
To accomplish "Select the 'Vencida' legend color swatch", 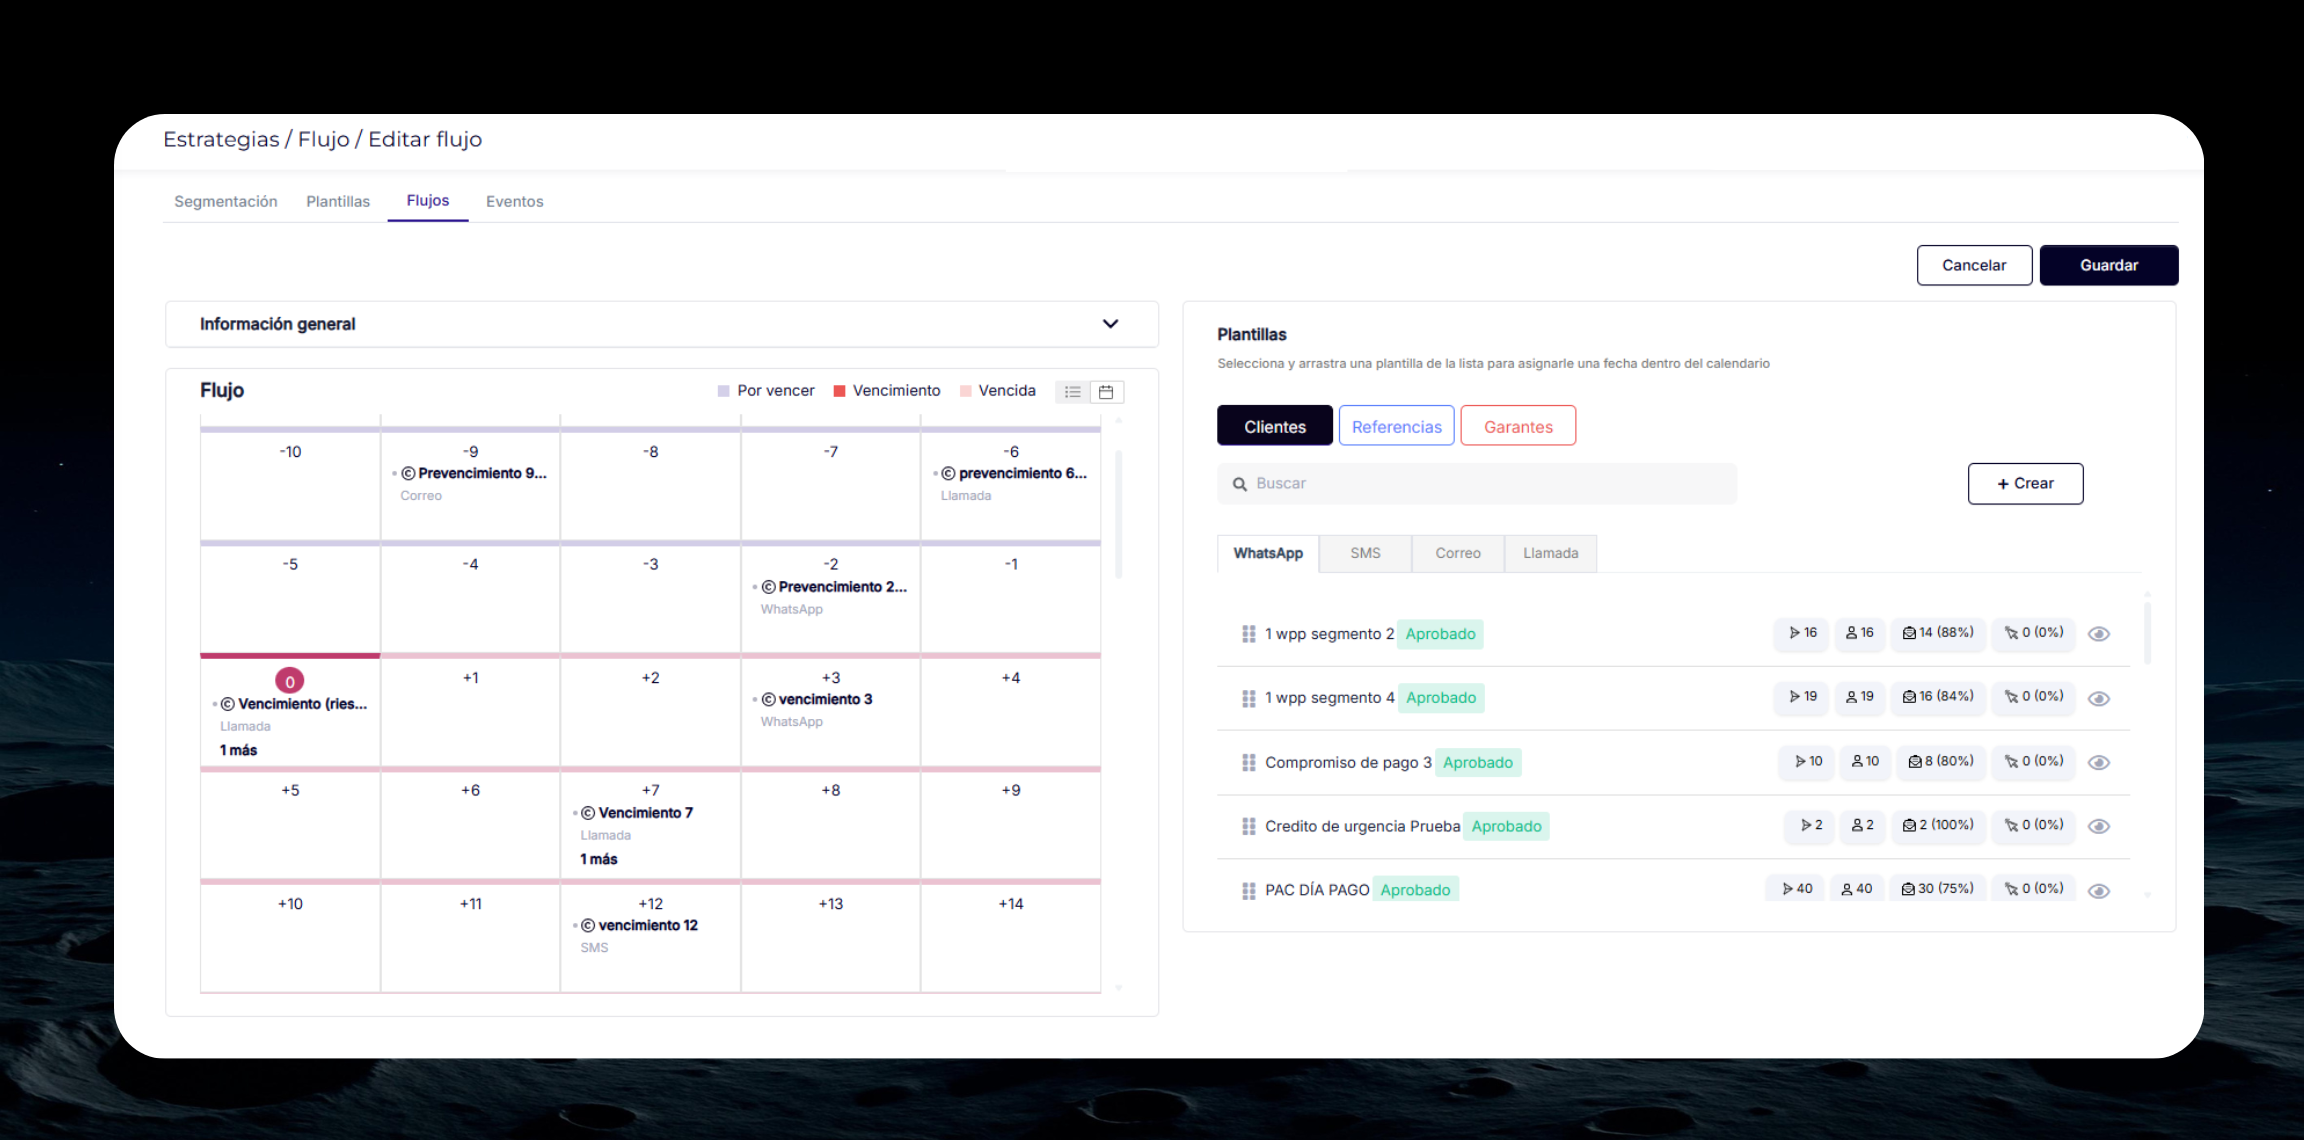I will coord(966,390).
